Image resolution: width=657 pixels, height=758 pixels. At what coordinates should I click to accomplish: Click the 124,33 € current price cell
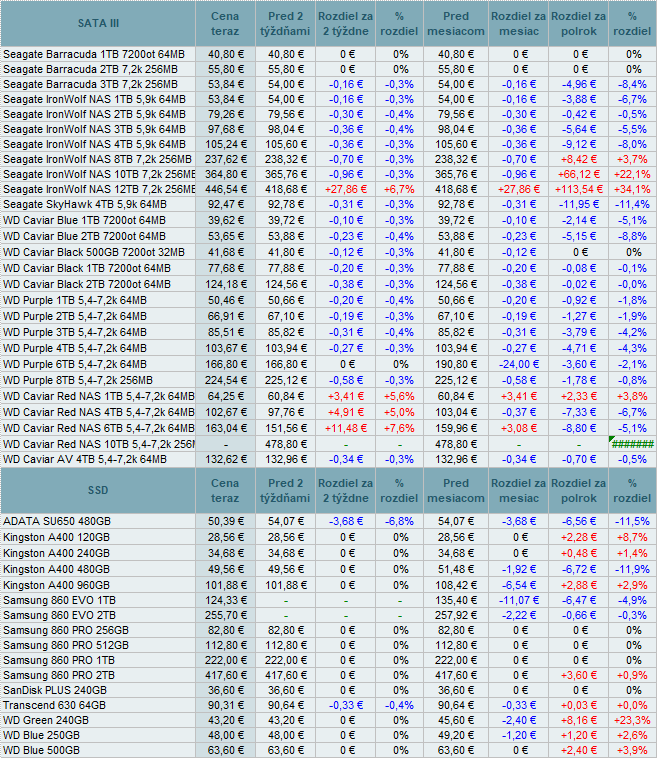coord(225,600)
